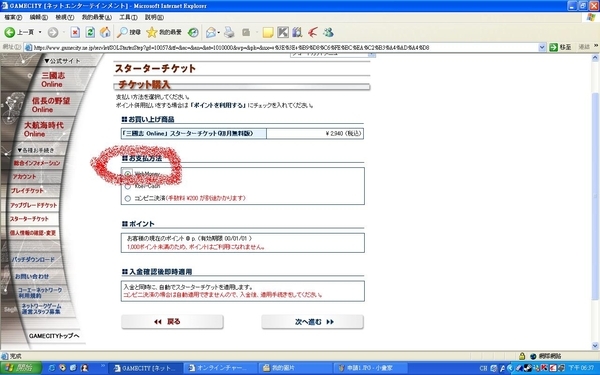Image resolution: width=600 pixels, height=375 pixels.
Task: Open the 檢視(V) View menu
Action: tap(64, 17)
